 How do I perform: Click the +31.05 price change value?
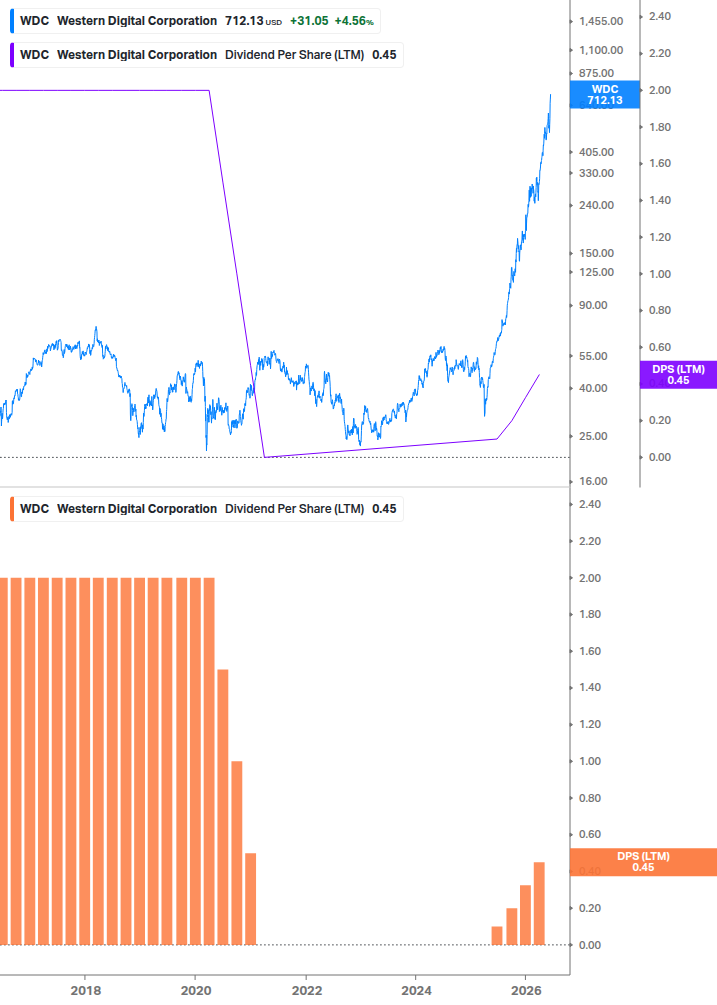(309, 21)
